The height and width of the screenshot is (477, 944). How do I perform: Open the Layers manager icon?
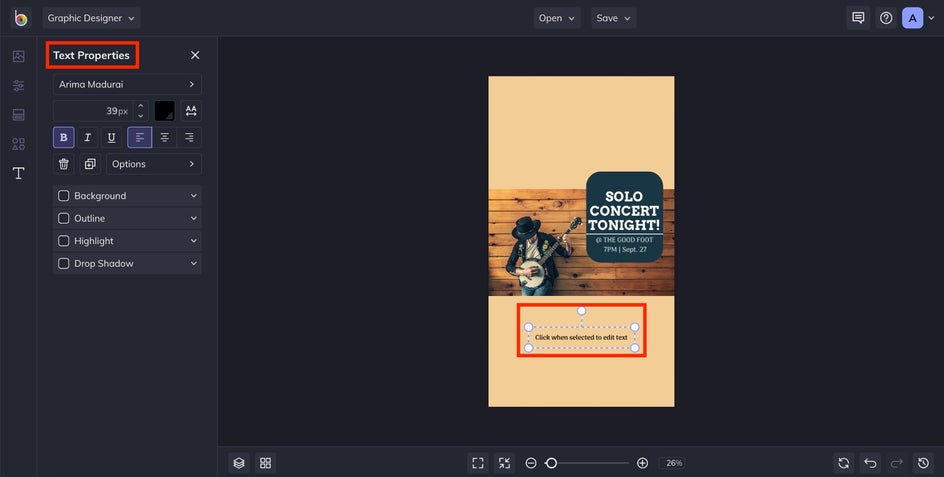click(x=239, y=463)
